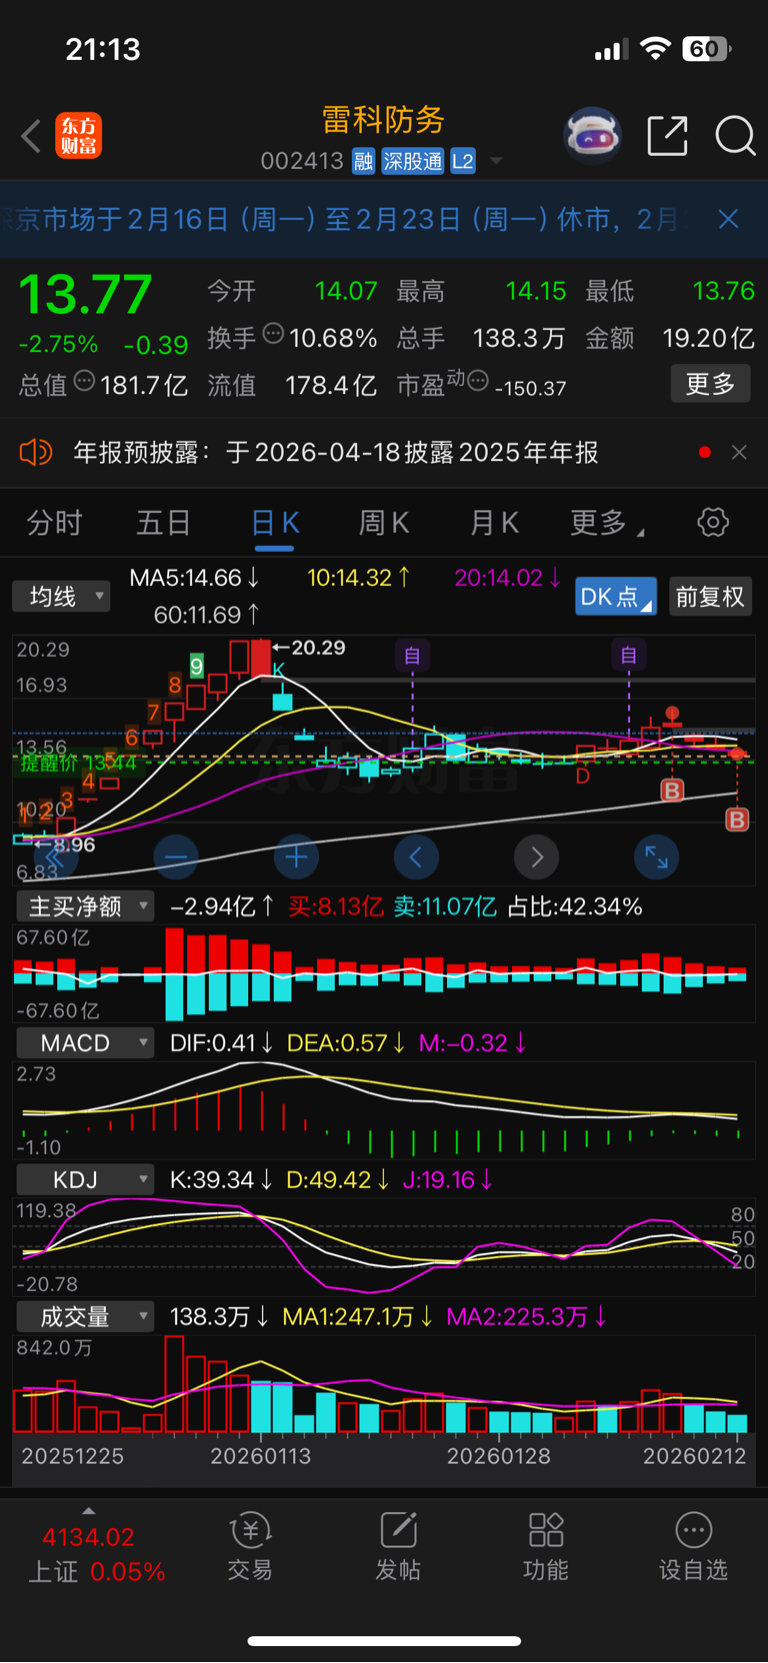Tap the K:39.34 value

[220, 1180]
